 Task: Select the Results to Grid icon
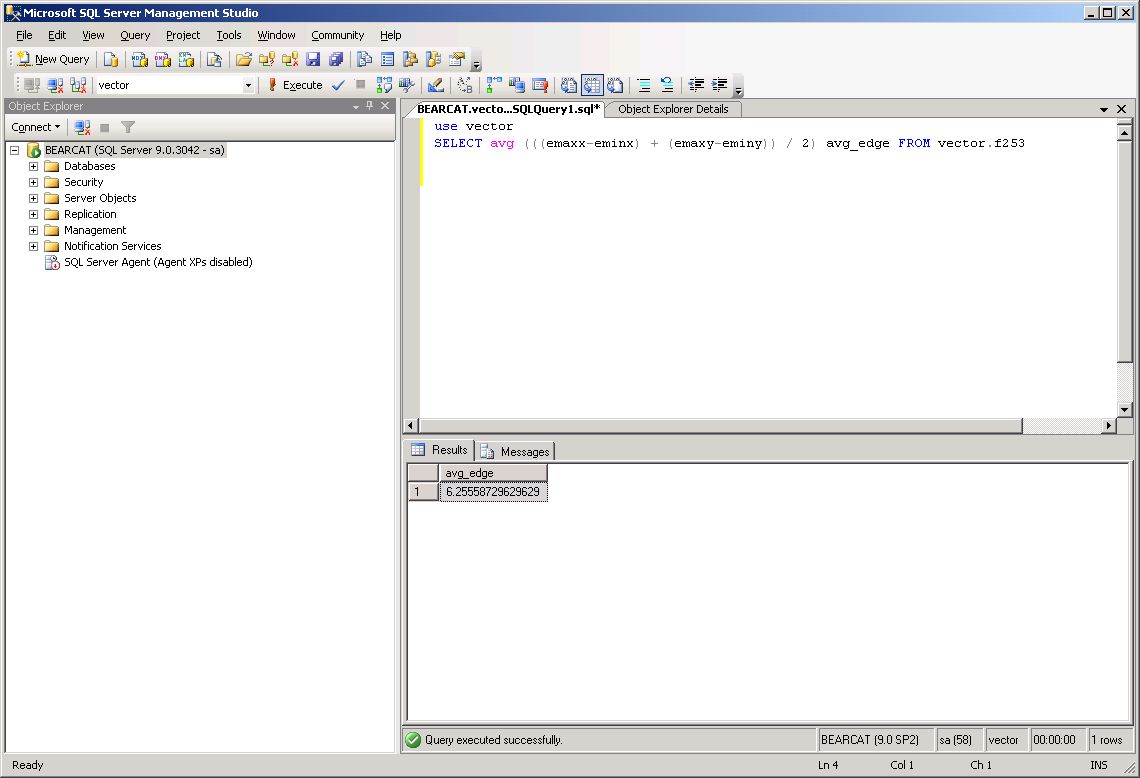(592, 85)
